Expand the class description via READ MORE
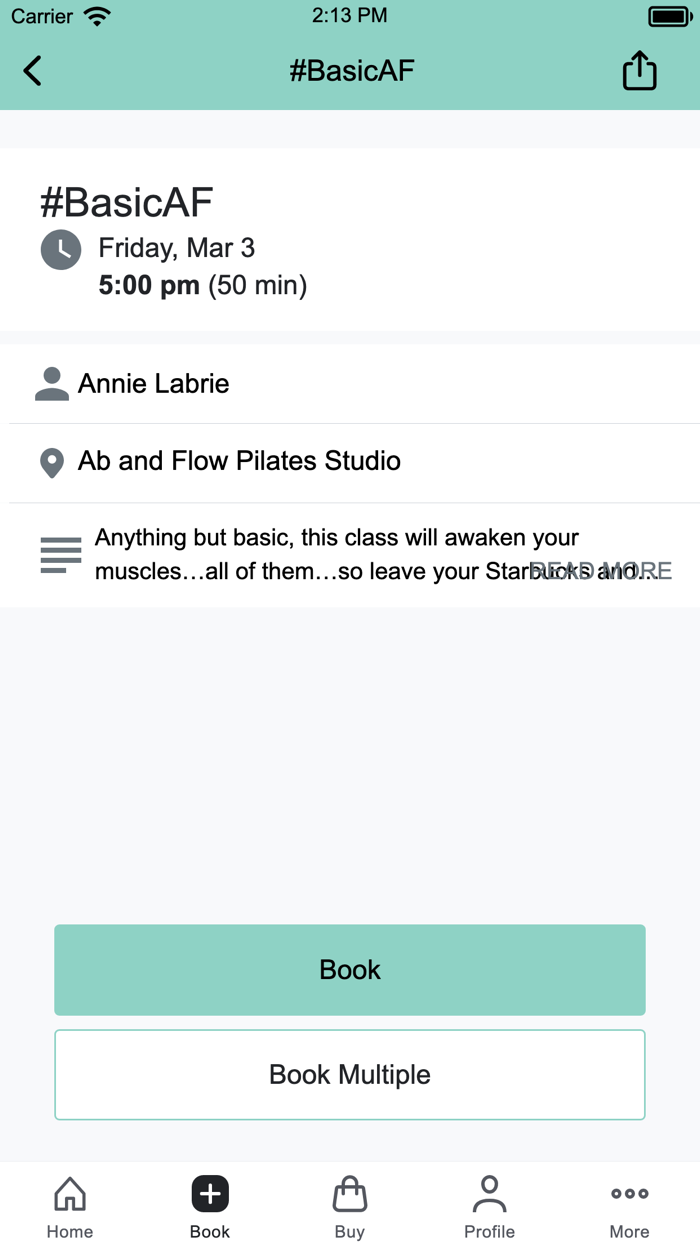The width and height of the screenshot is (700, 1244). coord(601,571)
